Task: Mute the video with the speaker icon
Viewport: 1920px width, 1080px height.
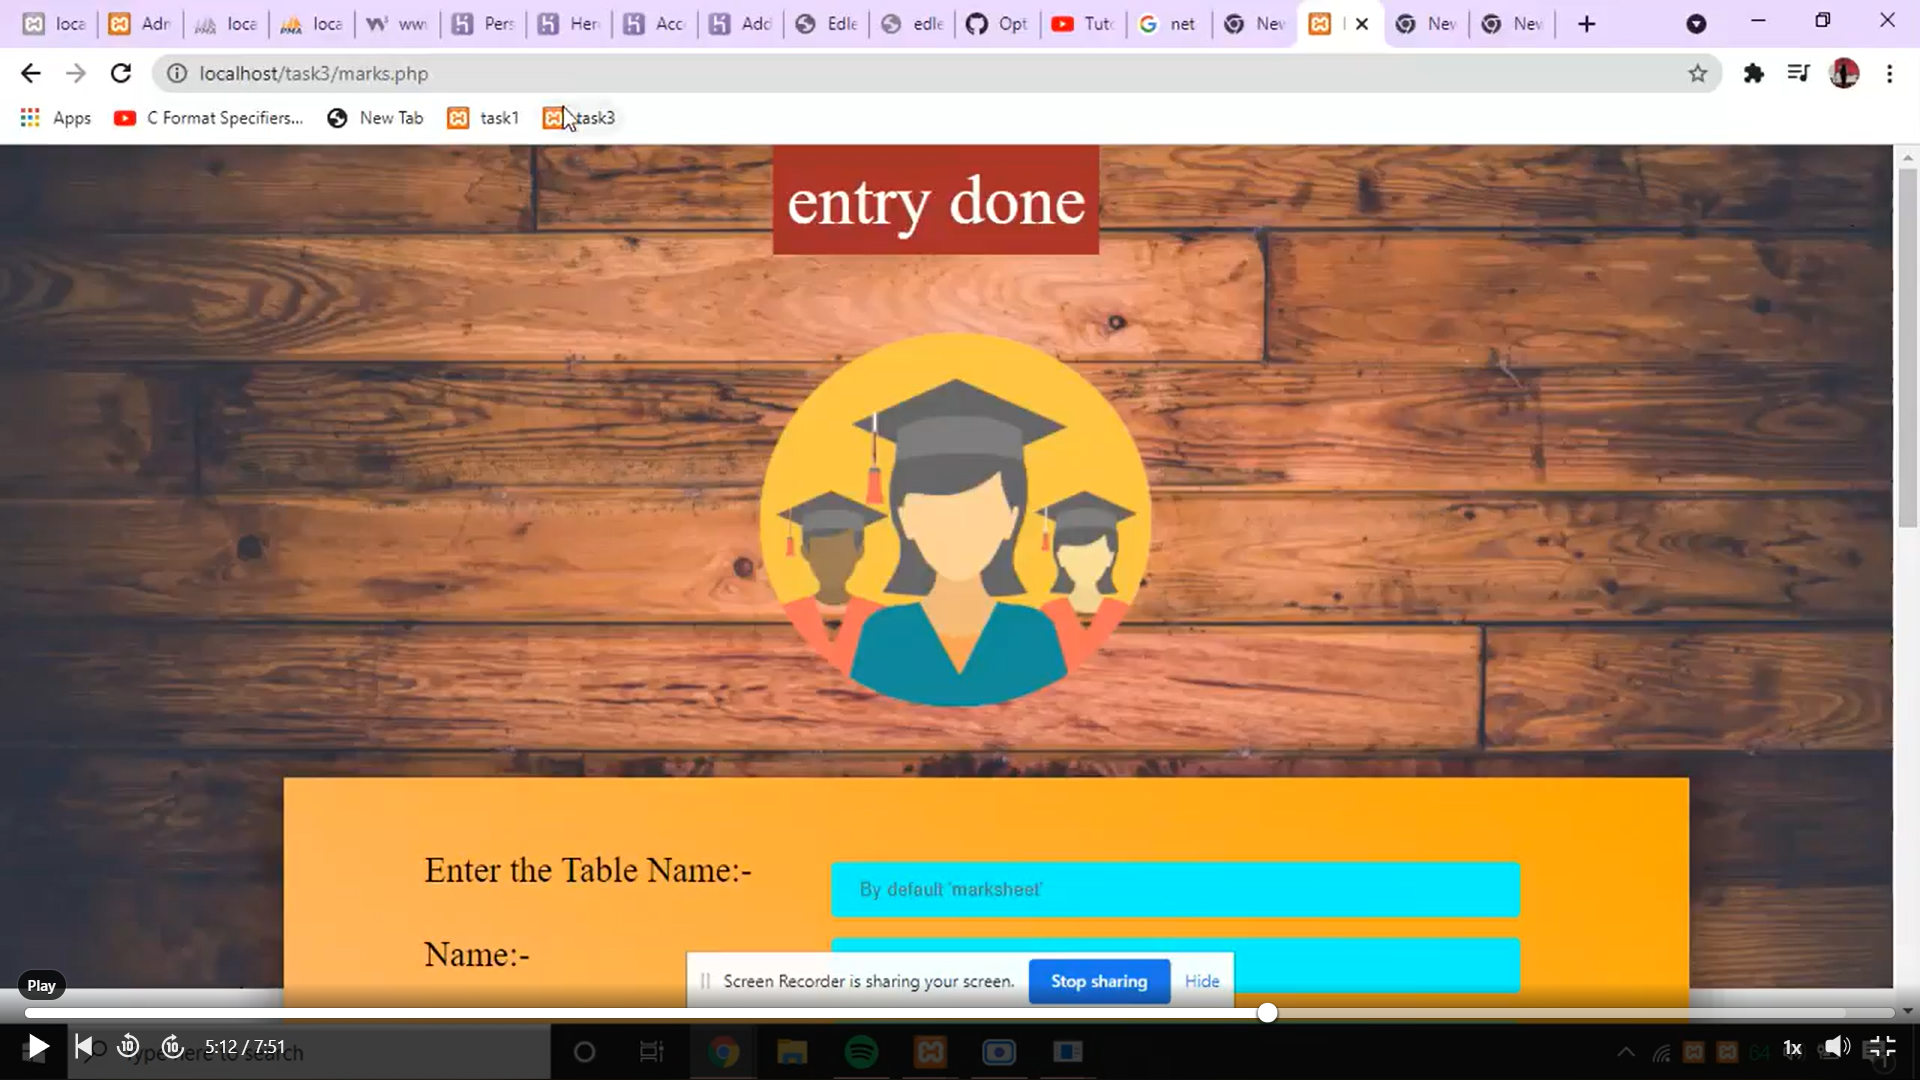Action: point(1836,1047)
